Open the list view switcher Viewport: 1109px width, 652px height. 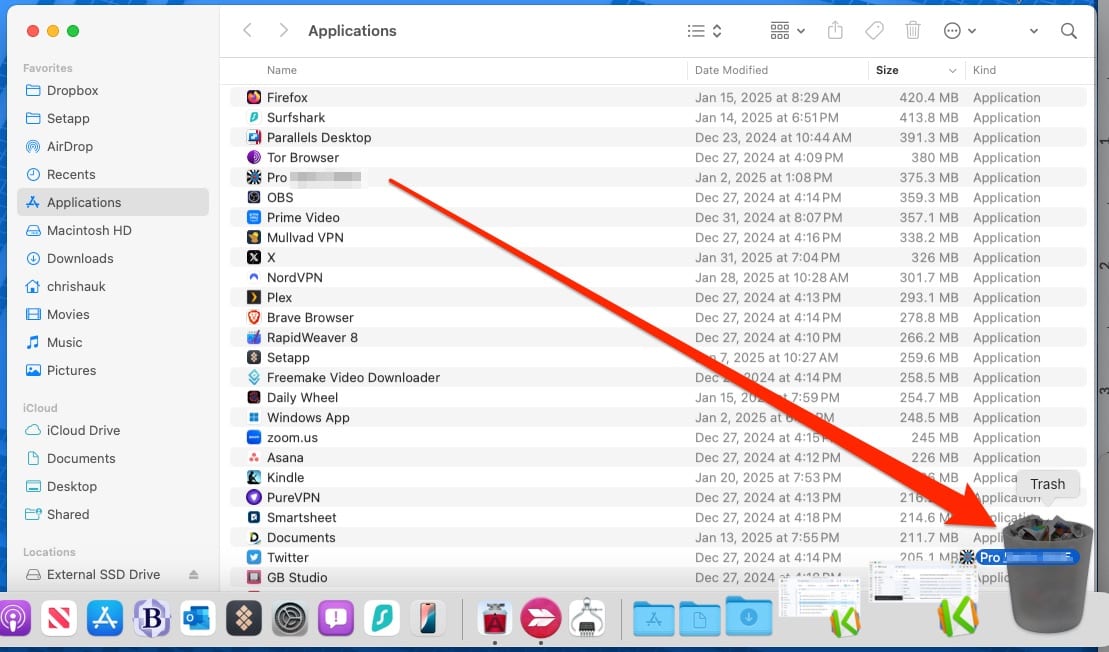coord(704,31)
